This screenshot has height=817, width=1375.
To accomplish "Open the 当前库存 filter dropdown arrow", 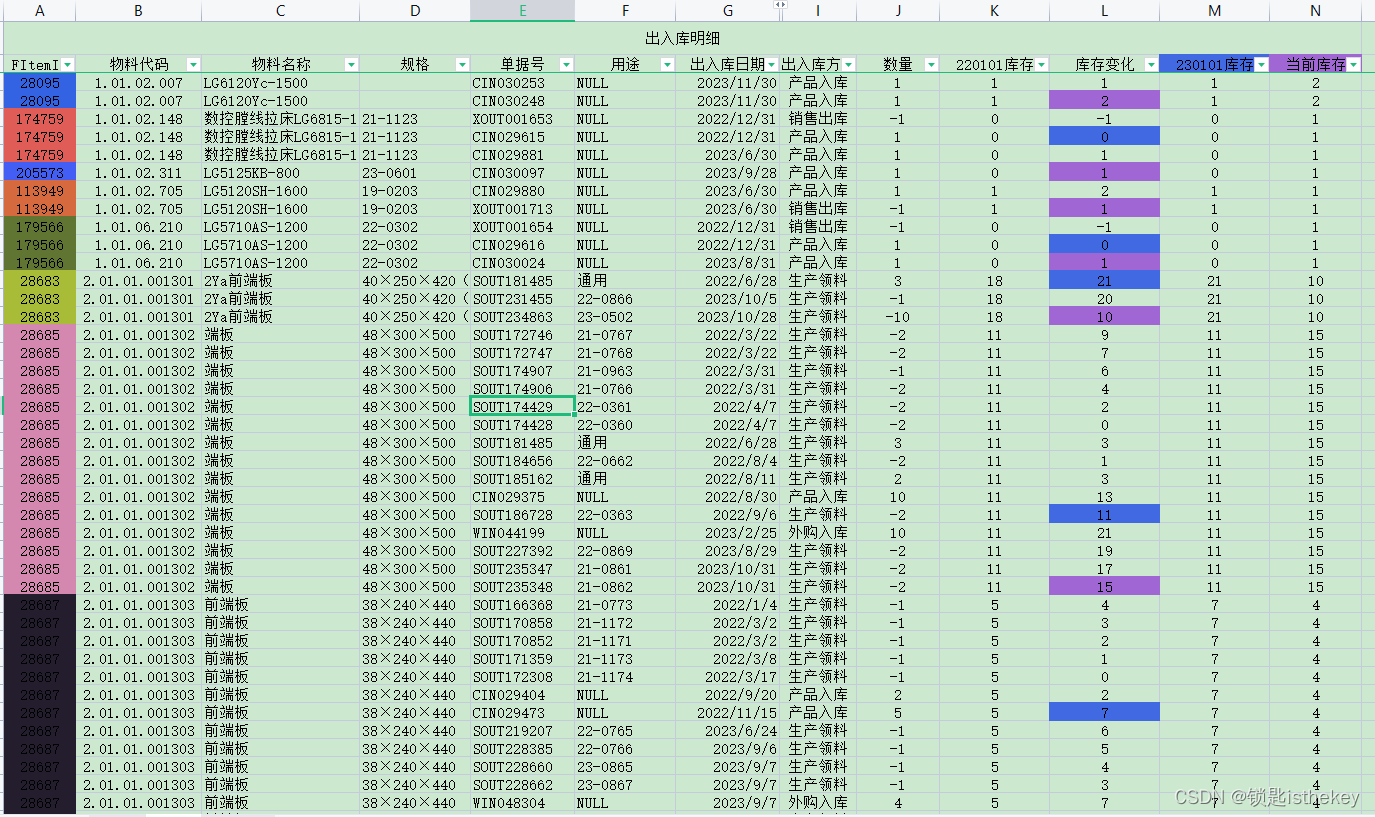I will (x=1353, y=64).
